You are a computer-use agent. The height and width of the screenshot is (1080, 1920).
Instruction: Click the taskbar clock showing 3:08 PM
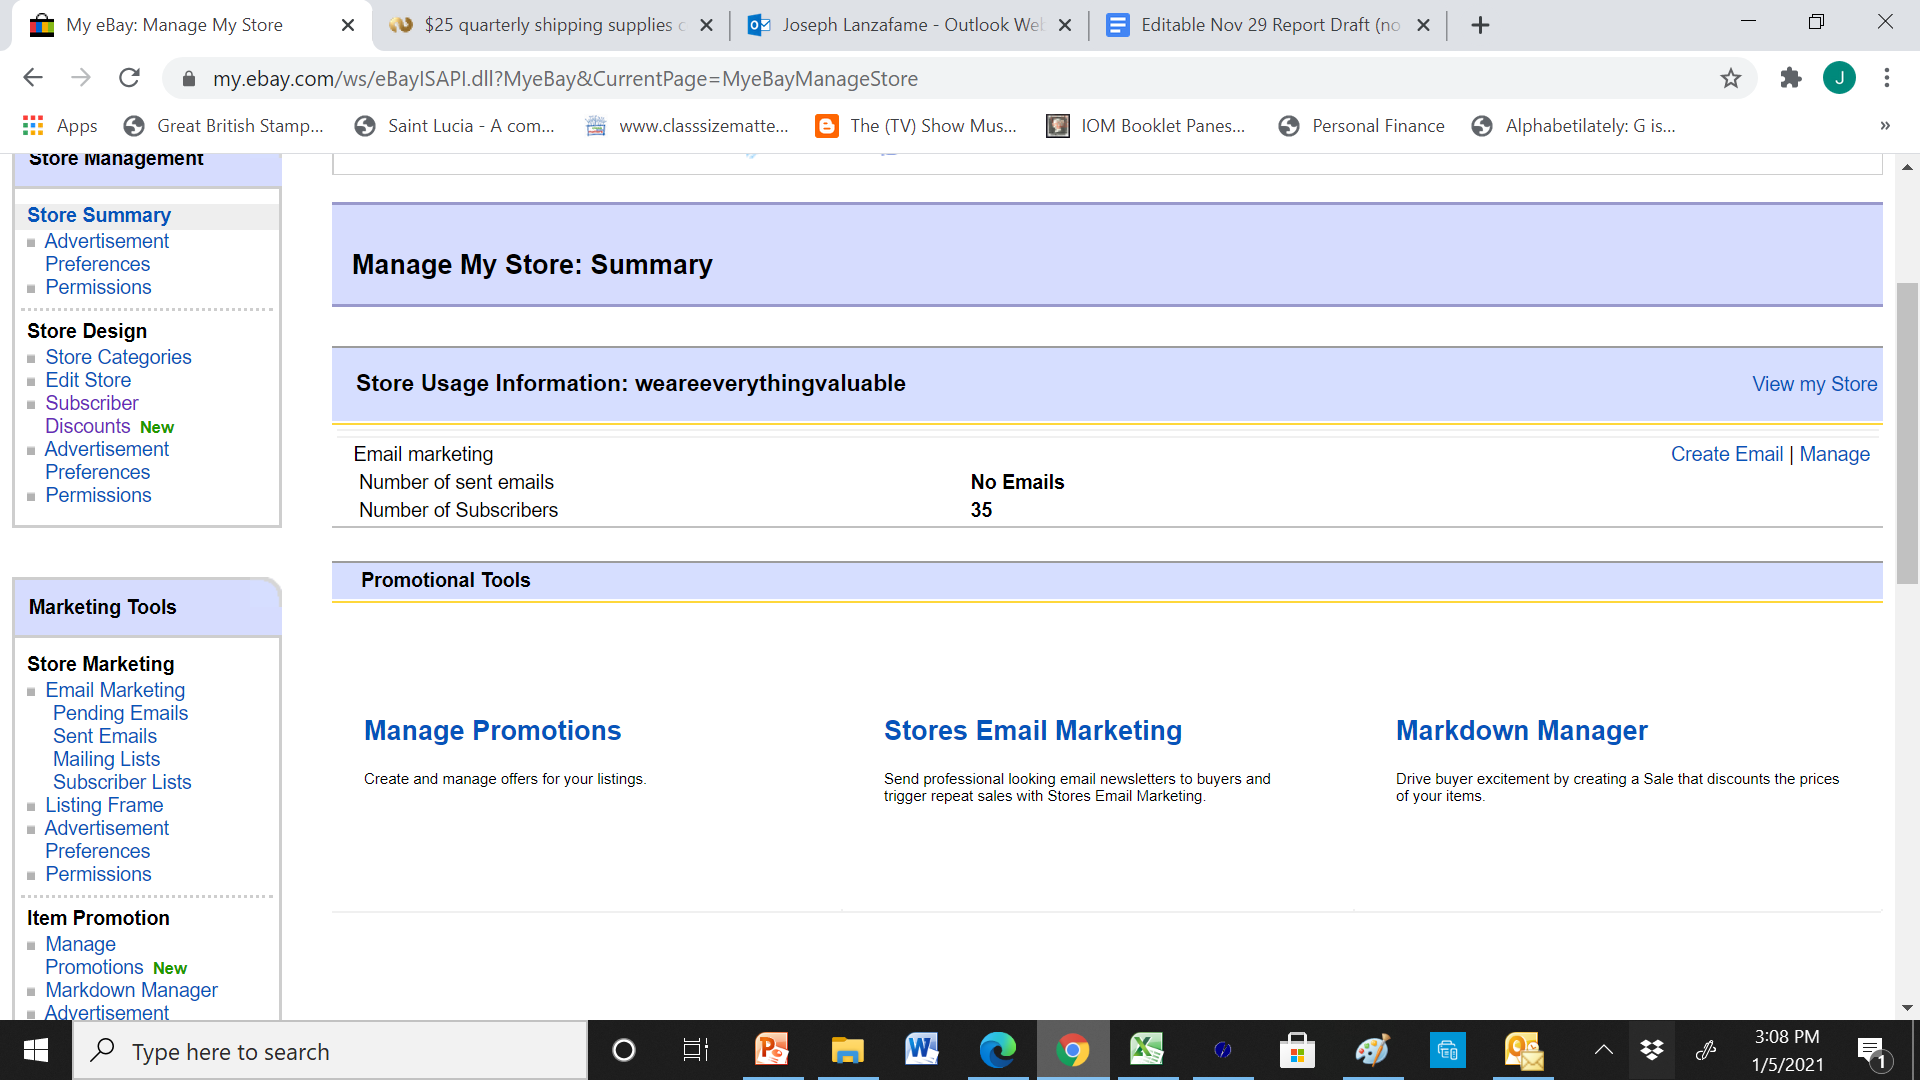click(1787, 1051)
